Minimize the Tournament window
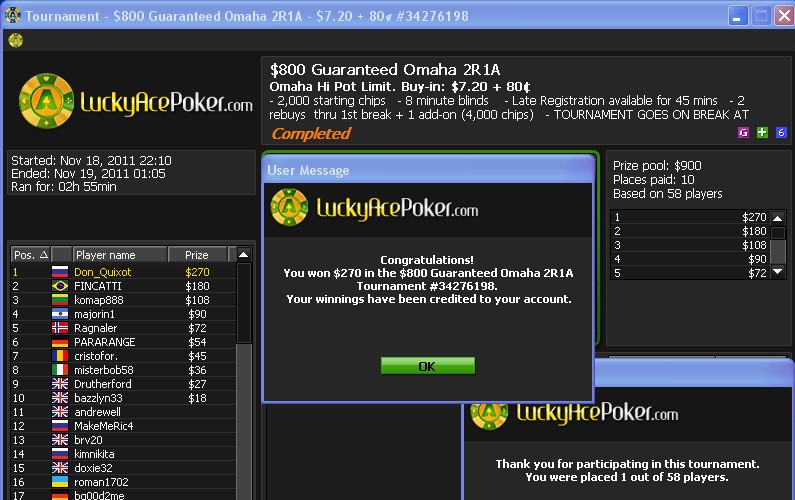This screenshot has height=500, width=795. (x=738, y=16)
